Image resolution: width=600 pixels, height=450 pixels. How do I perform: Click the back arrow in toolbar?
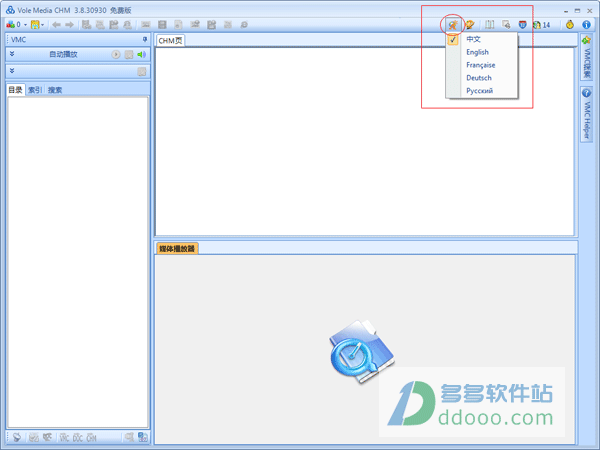56,25
